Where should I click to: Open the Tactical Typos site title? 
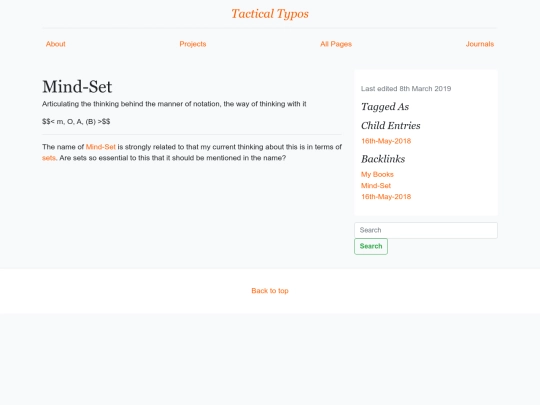pos(270,14)
